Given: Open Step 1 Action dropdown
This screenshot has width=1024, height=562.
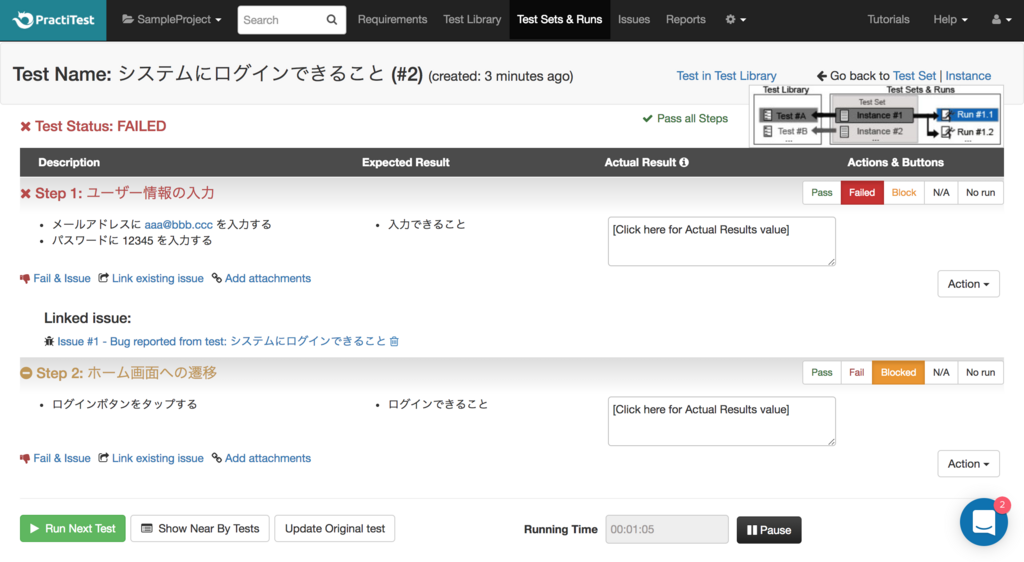Looking at the screenshot, I should click(968, 284).
